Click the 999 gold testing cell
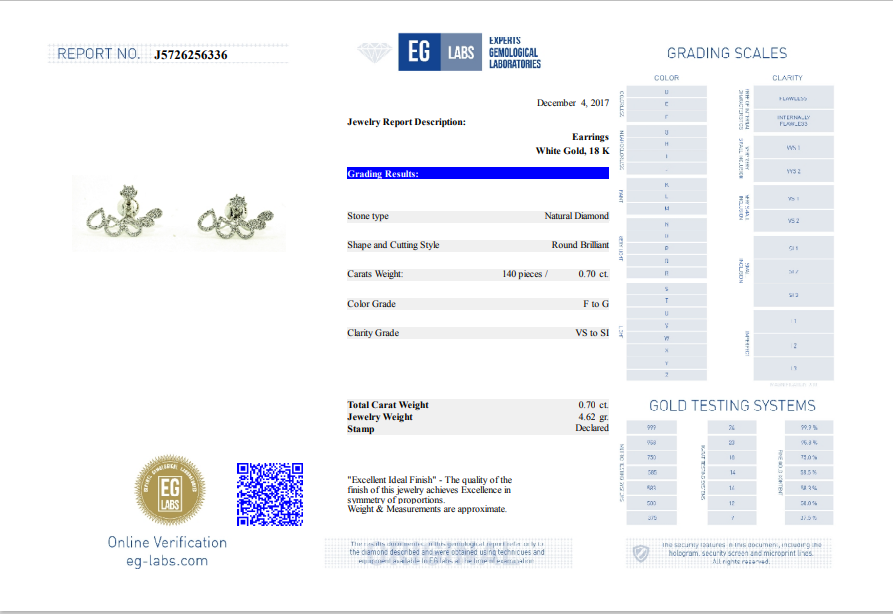The height and width of the screenshot is (614, 893). (651, 427)
